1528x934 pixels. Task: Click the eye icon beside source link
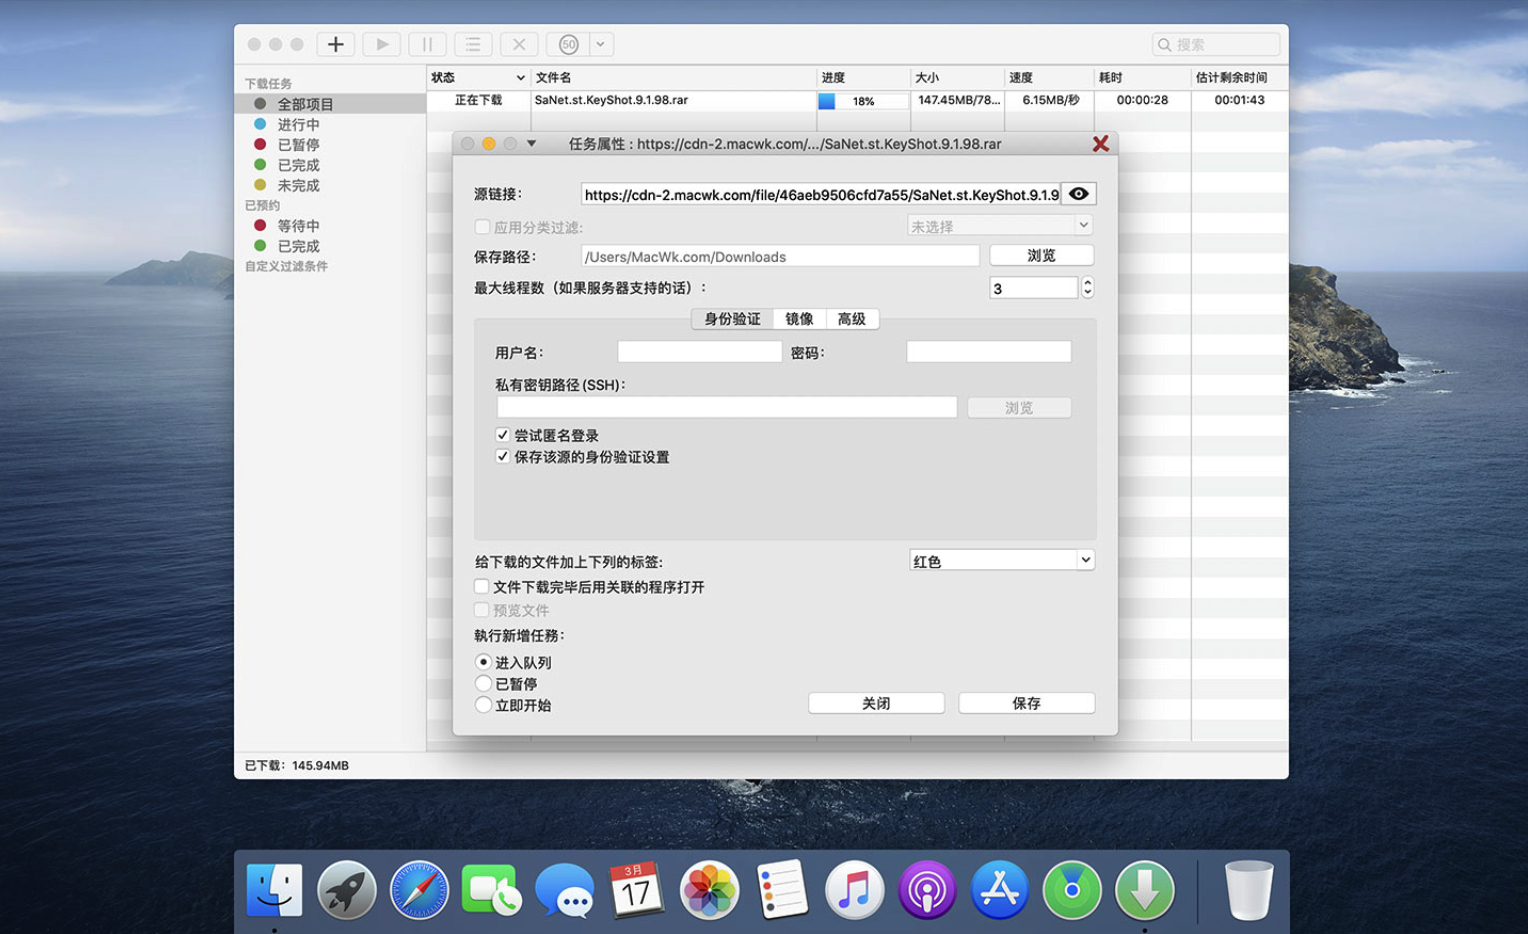[x=1078, y=194]
